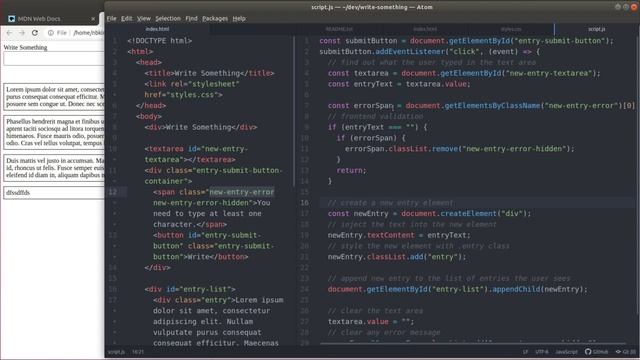Click the Duis mattis entry in browser

pos(54,168)
